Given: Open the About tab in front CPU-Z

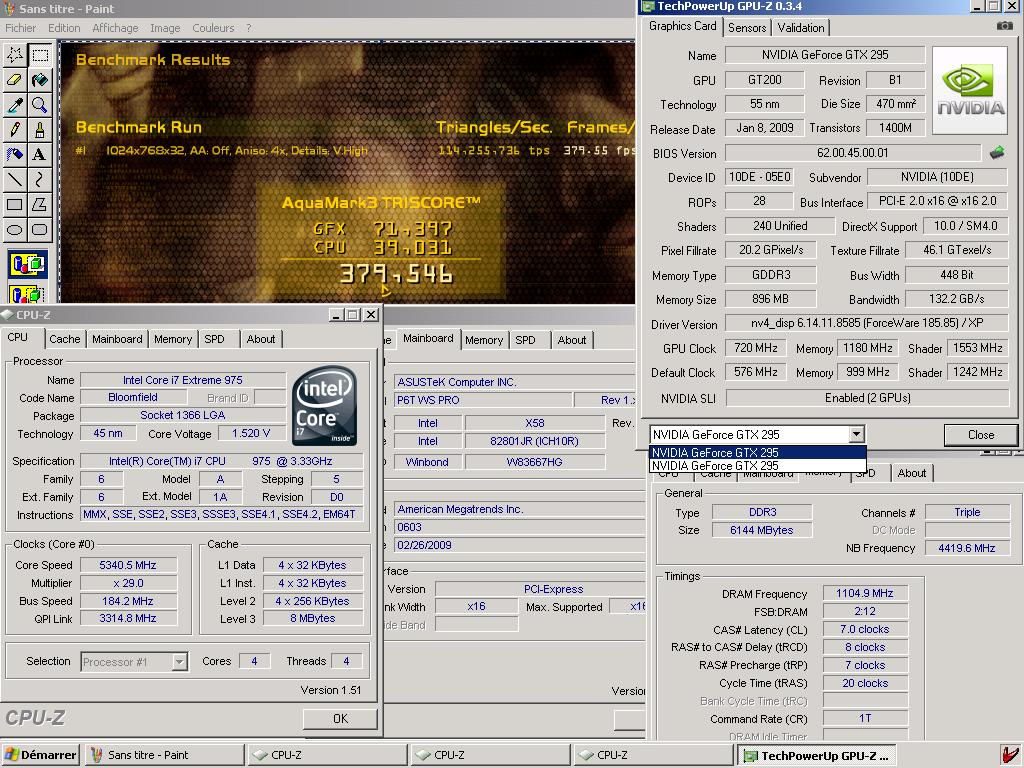Looking at the screenshot, I should click(261, 339).
